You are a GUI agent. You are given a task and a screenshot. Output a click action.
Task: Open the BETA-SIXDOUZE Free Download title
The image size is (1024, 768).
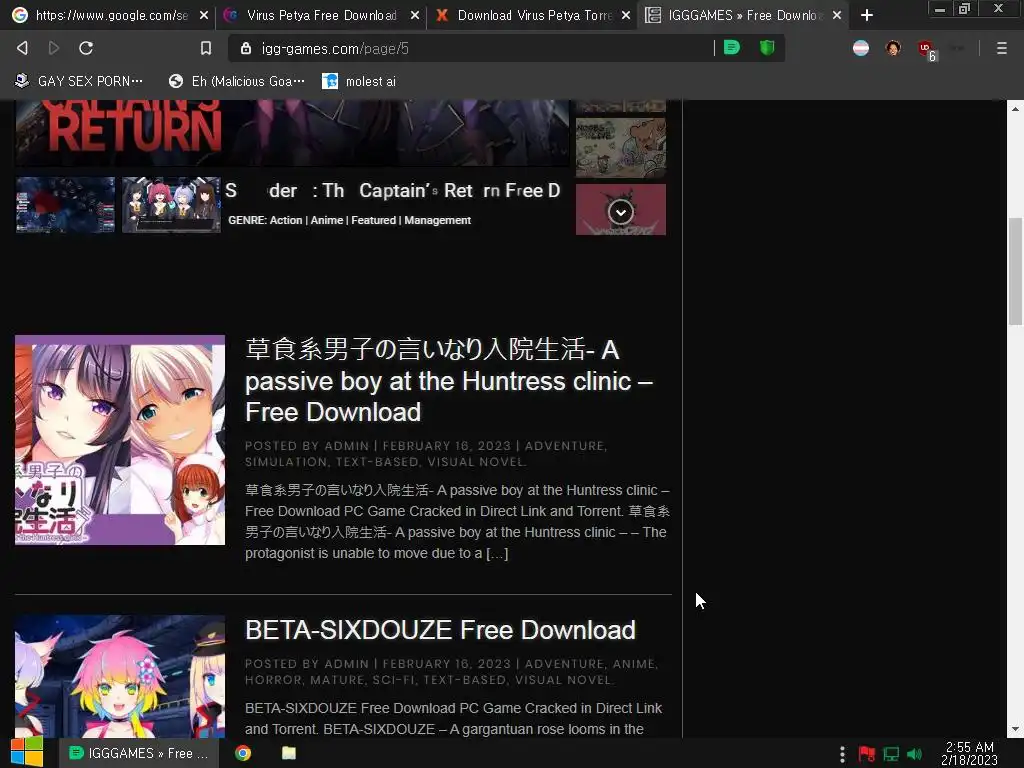tap(440, 630)
